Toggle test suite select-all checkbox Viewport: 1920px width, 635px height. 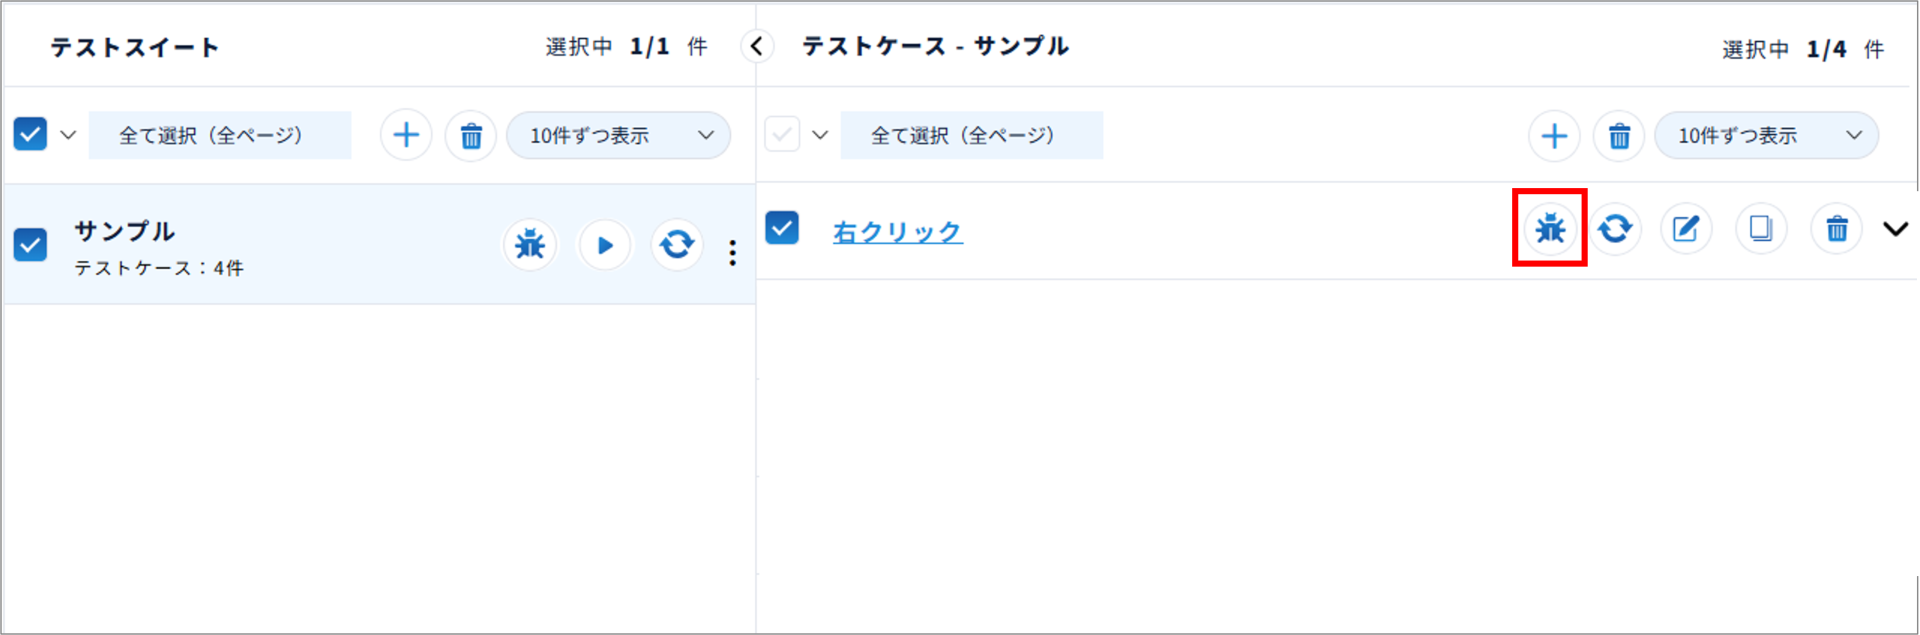click(x=30, y=134)
